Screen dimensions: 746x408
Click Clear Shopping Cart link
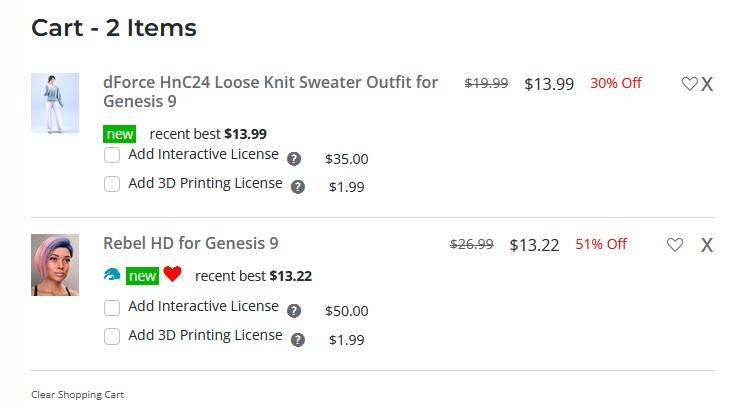point(77,395)
